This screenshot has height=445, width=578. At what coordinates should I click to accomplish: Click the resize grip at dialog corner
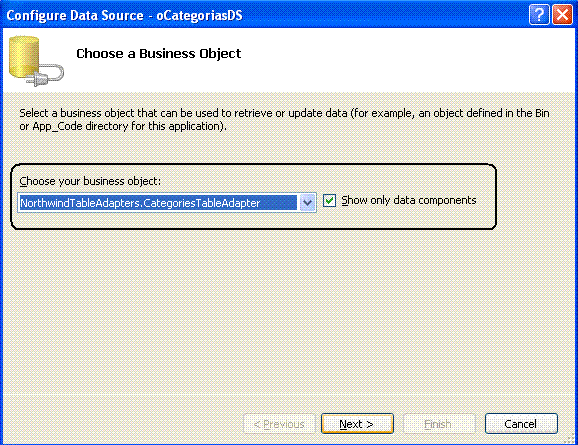(x=570, y=439)
